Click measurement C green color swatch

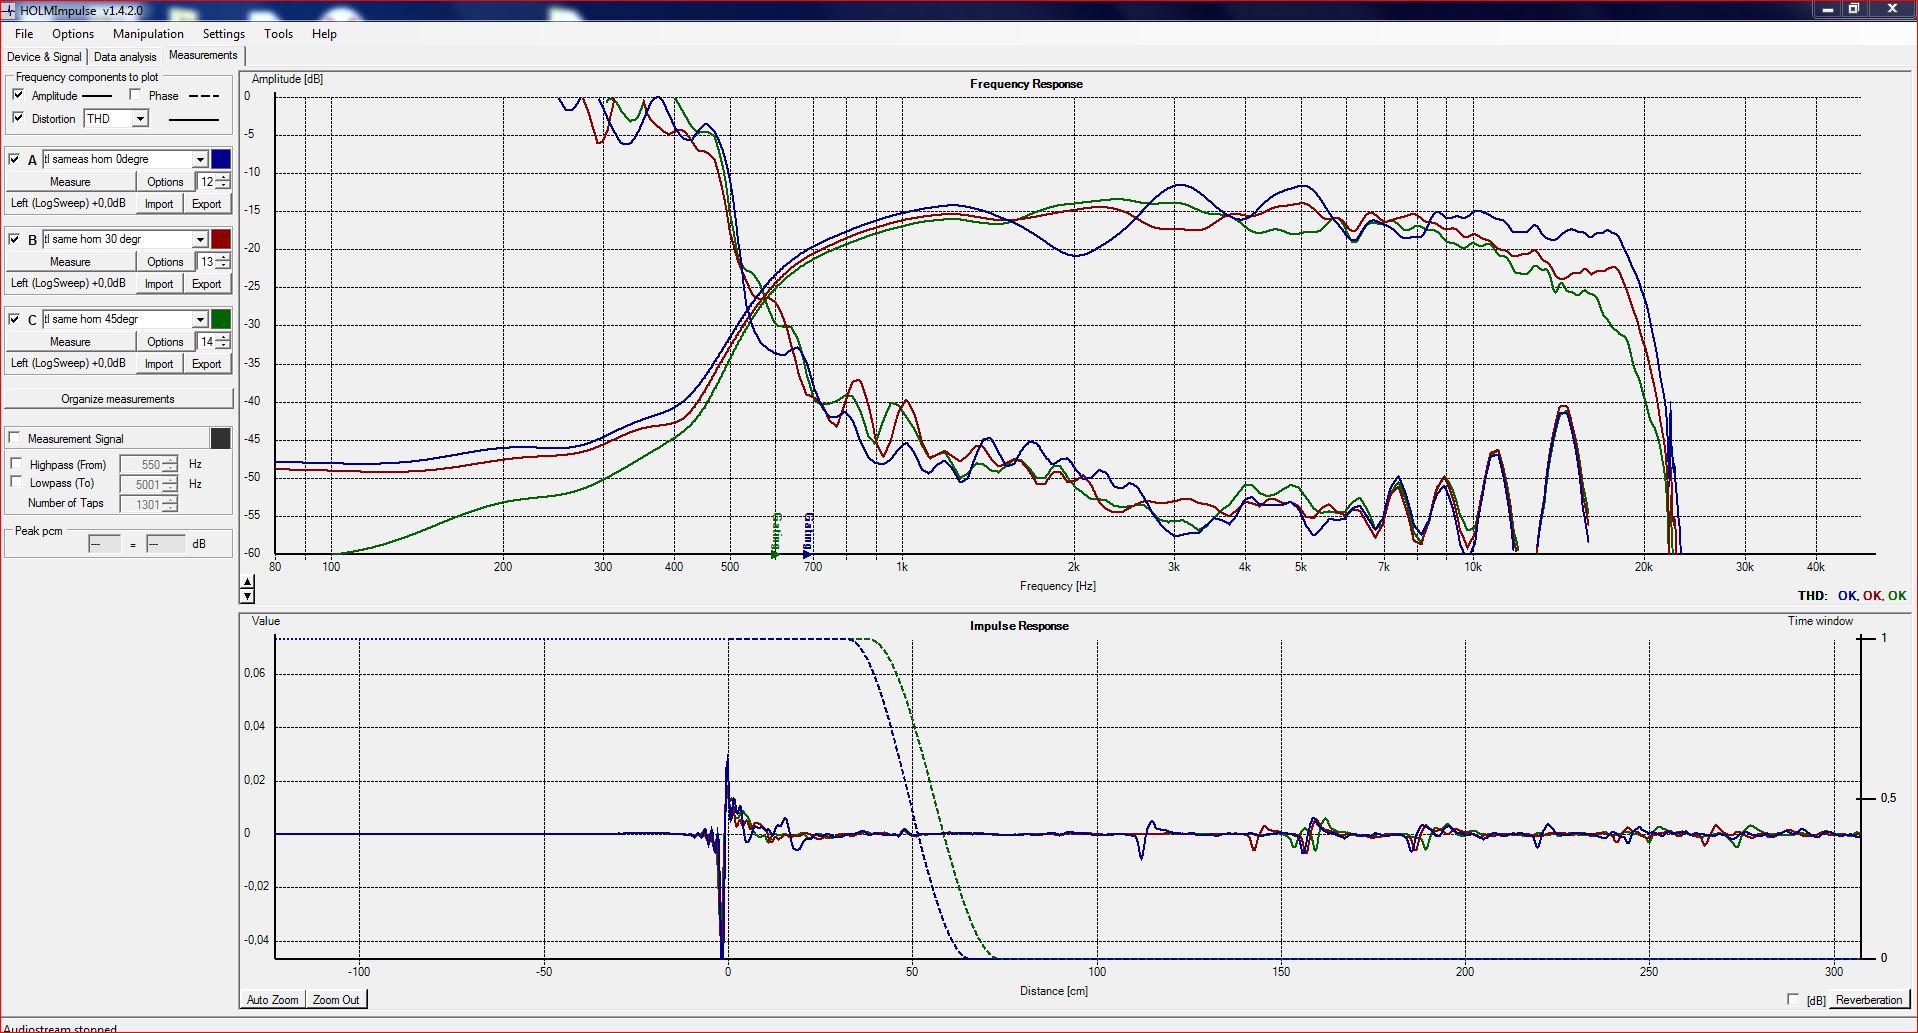click(x=221, y=319)
